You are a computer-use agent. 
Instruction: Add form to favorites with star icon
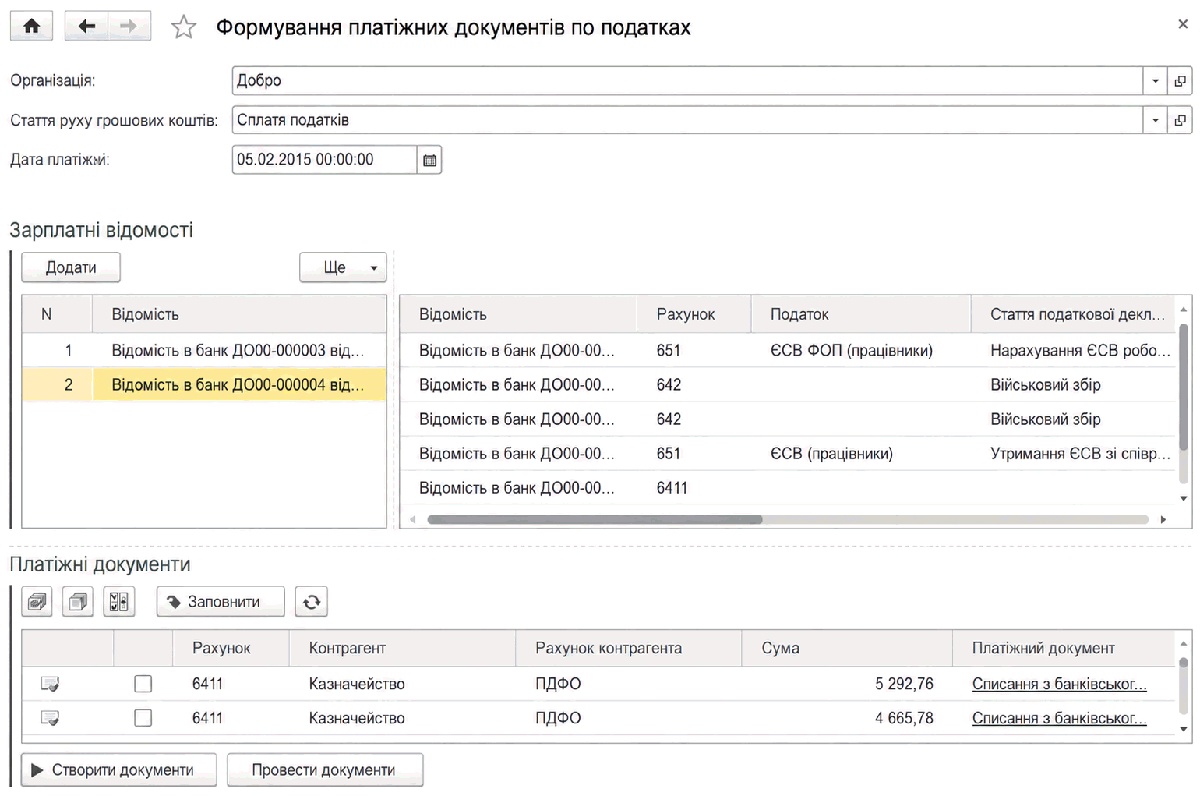pyautogui.click(x=183, y=28)
